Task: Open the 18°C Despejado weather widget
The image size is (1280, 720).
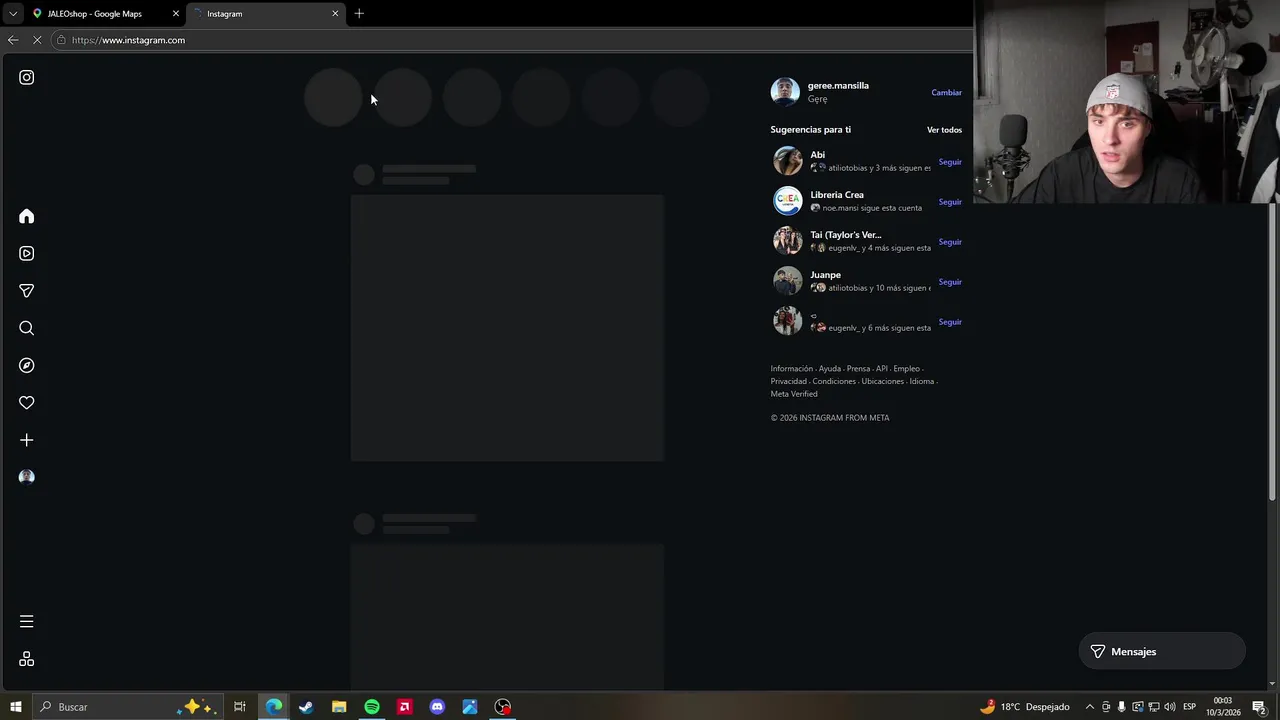Action: pyautogui.click(x=1025, y=707)
